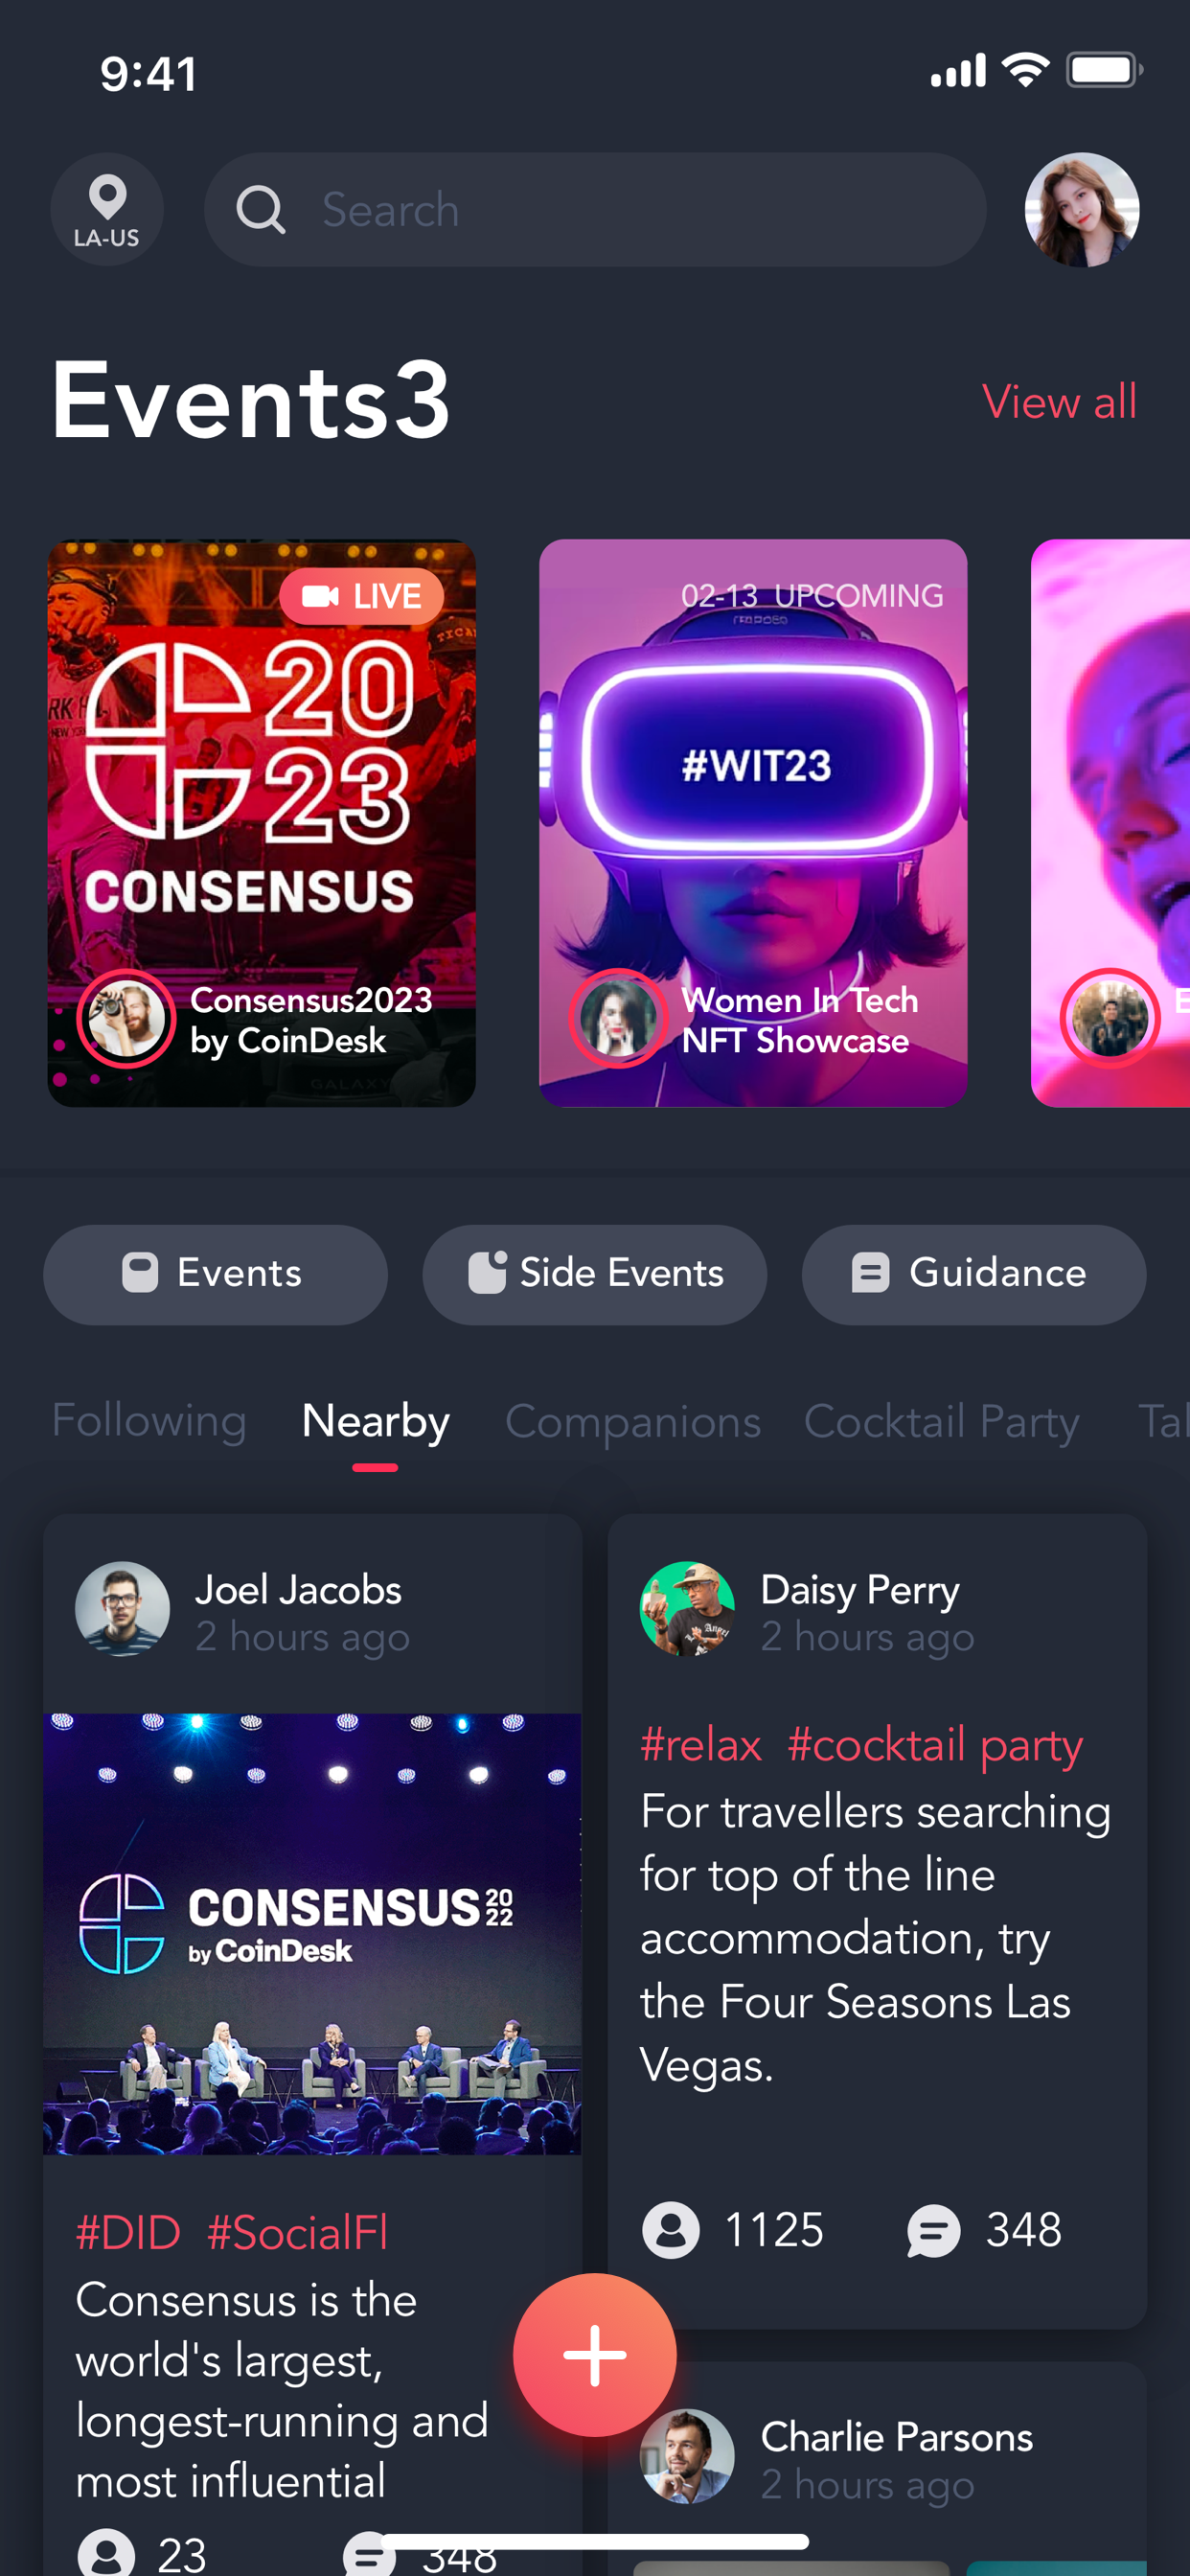Switch to the Following tab

(149, 1421)
